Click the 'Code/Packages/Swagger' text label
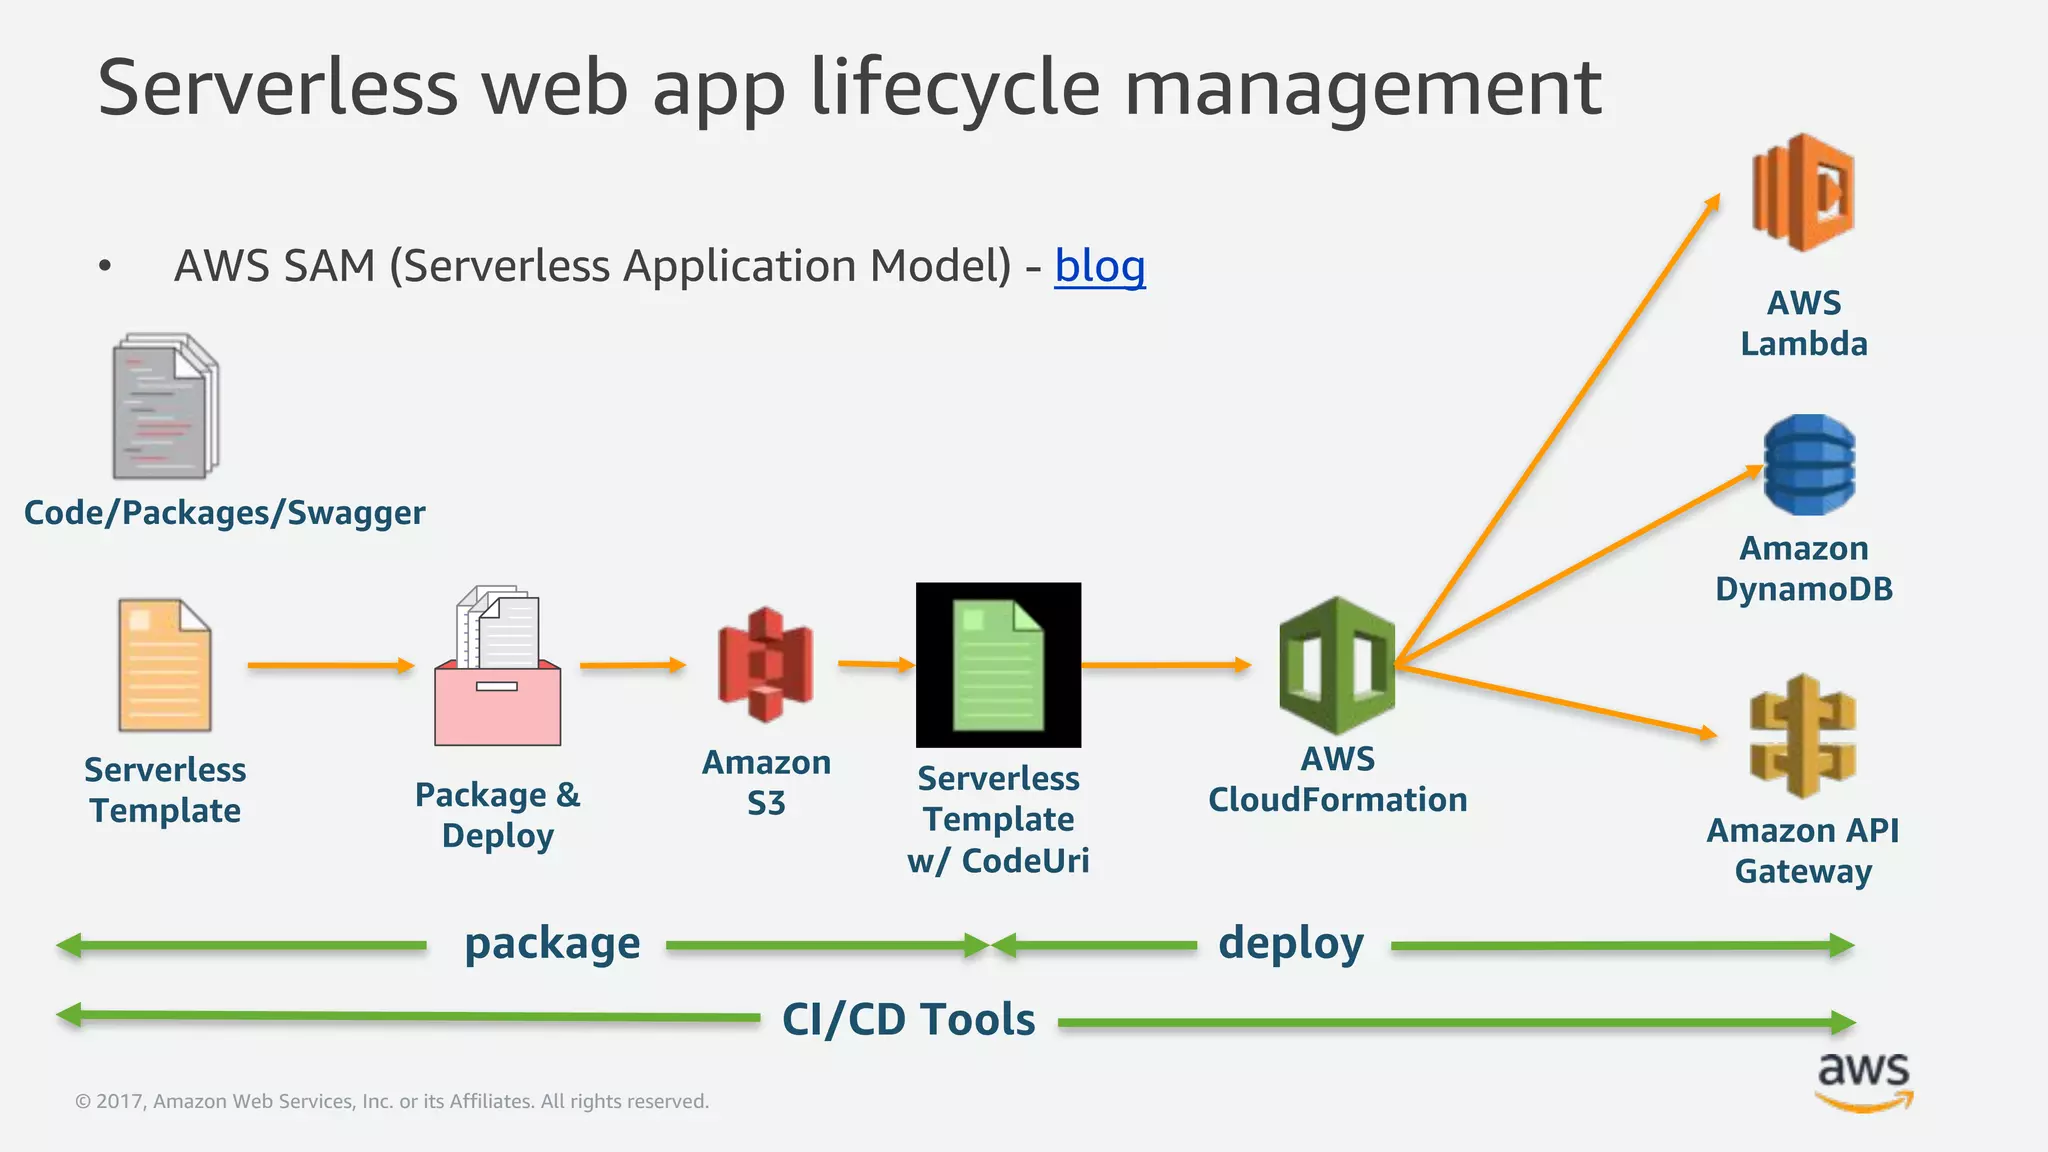 [224, 513]
